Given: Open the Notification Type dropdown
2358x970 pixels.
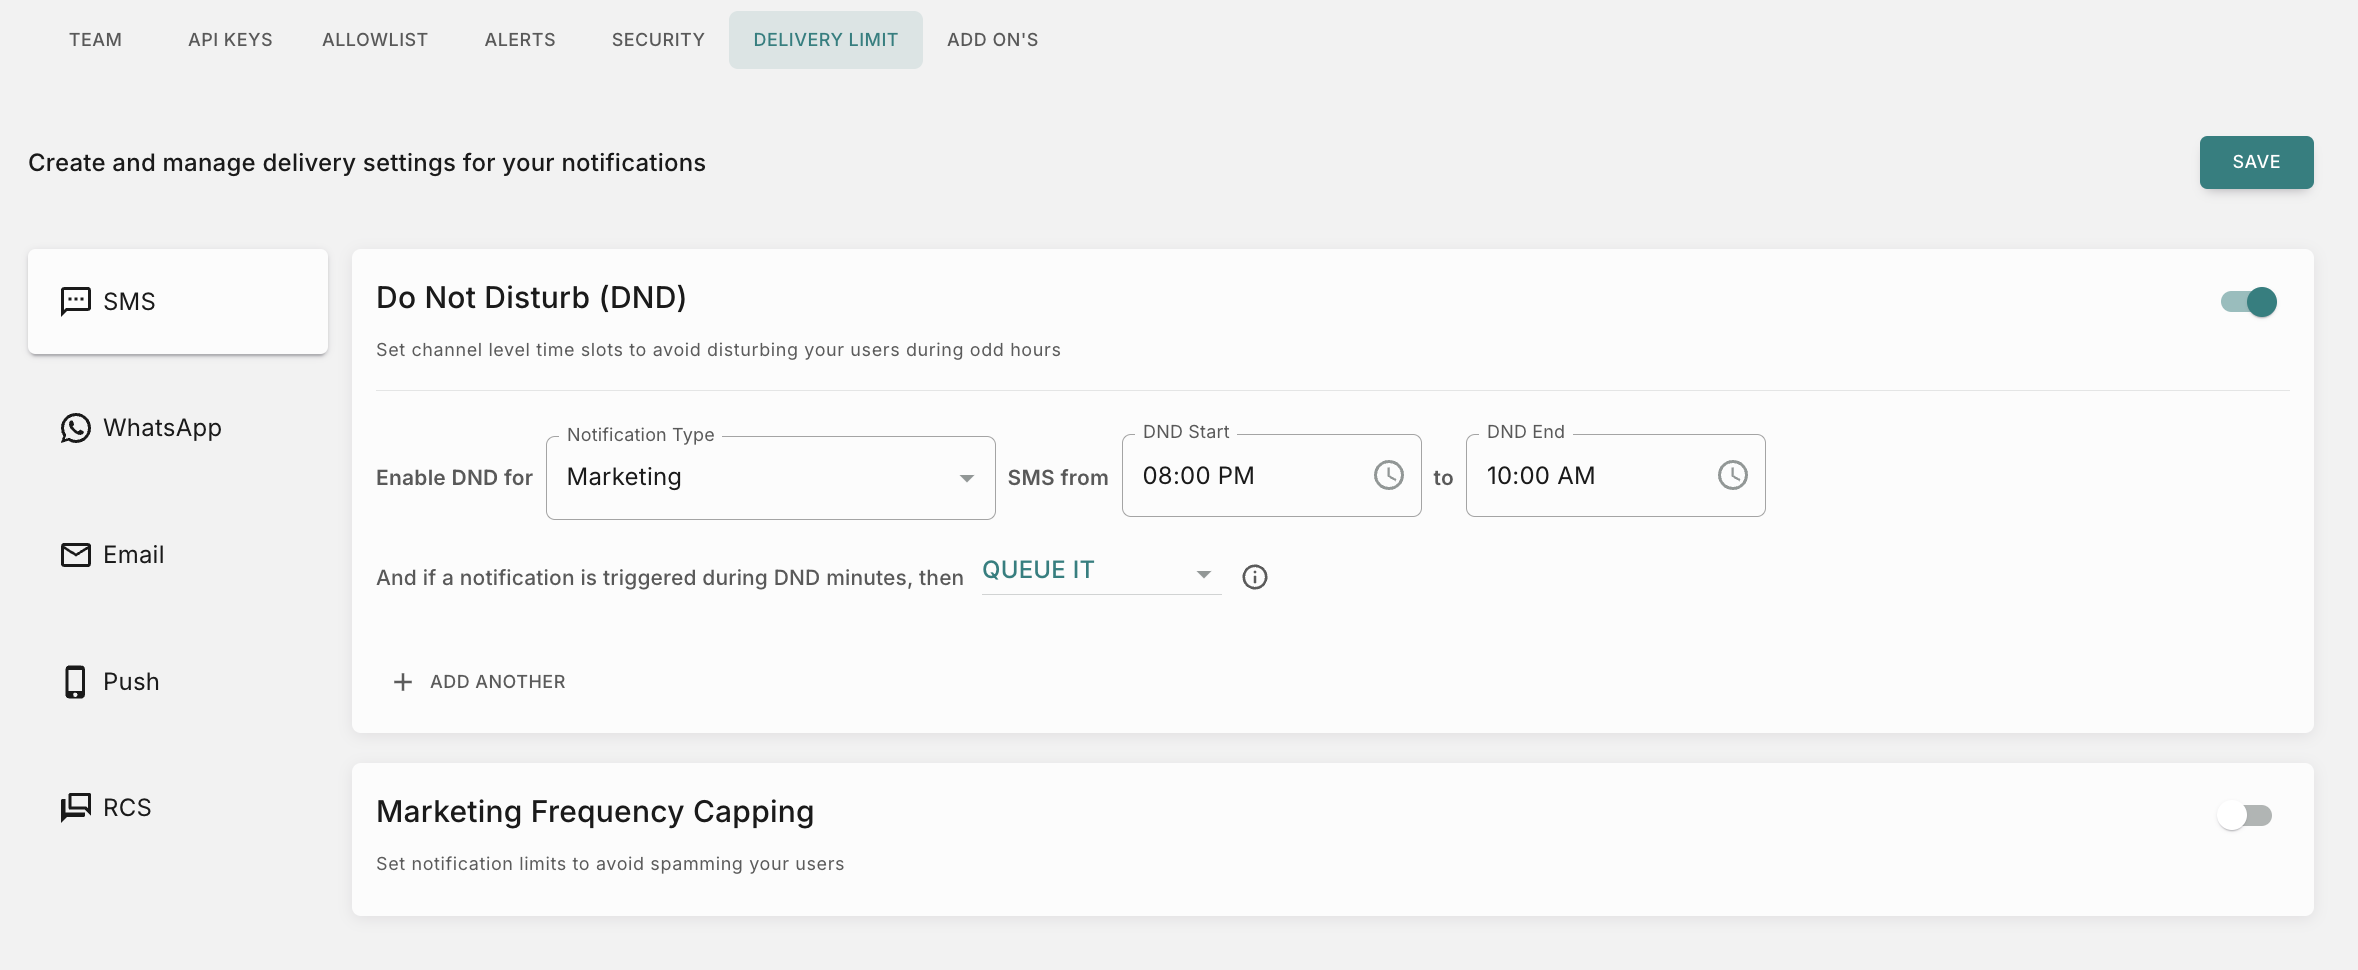Looking at the screenshot, I should (770, 478).
